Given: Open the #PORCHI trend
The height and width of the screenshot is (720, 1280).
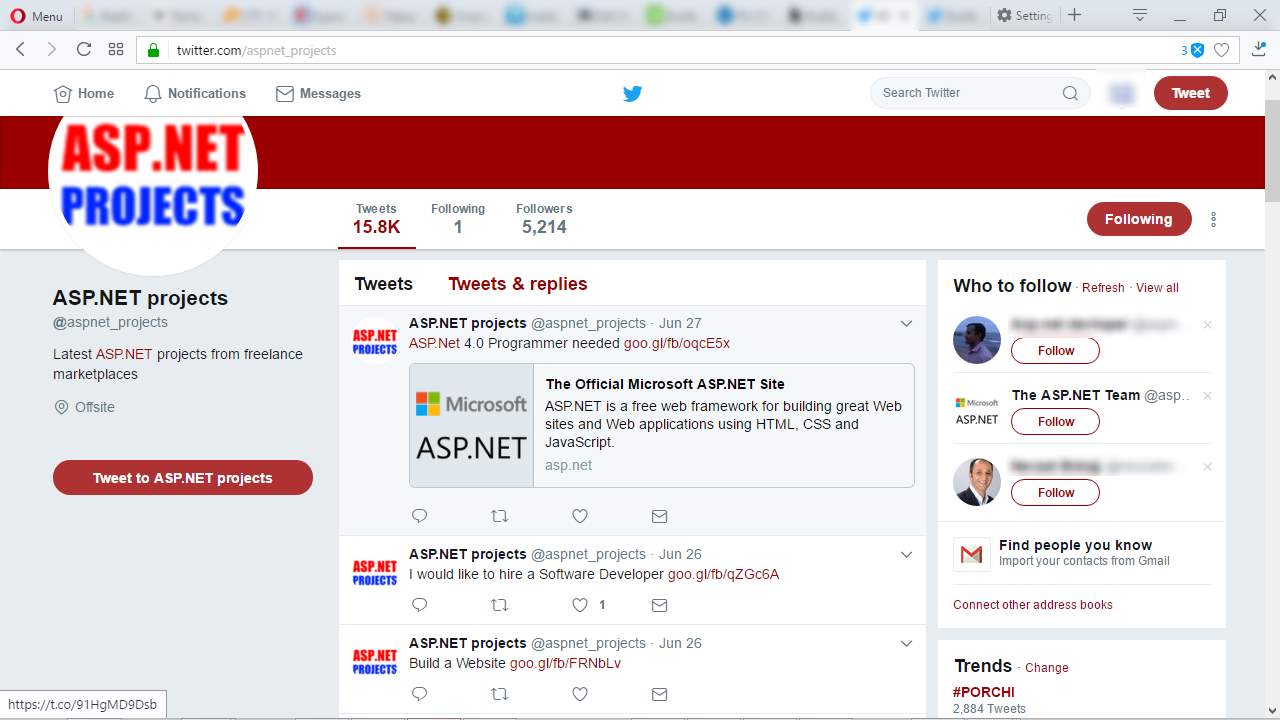Looking at the screenshot, I should pos(984,692).
